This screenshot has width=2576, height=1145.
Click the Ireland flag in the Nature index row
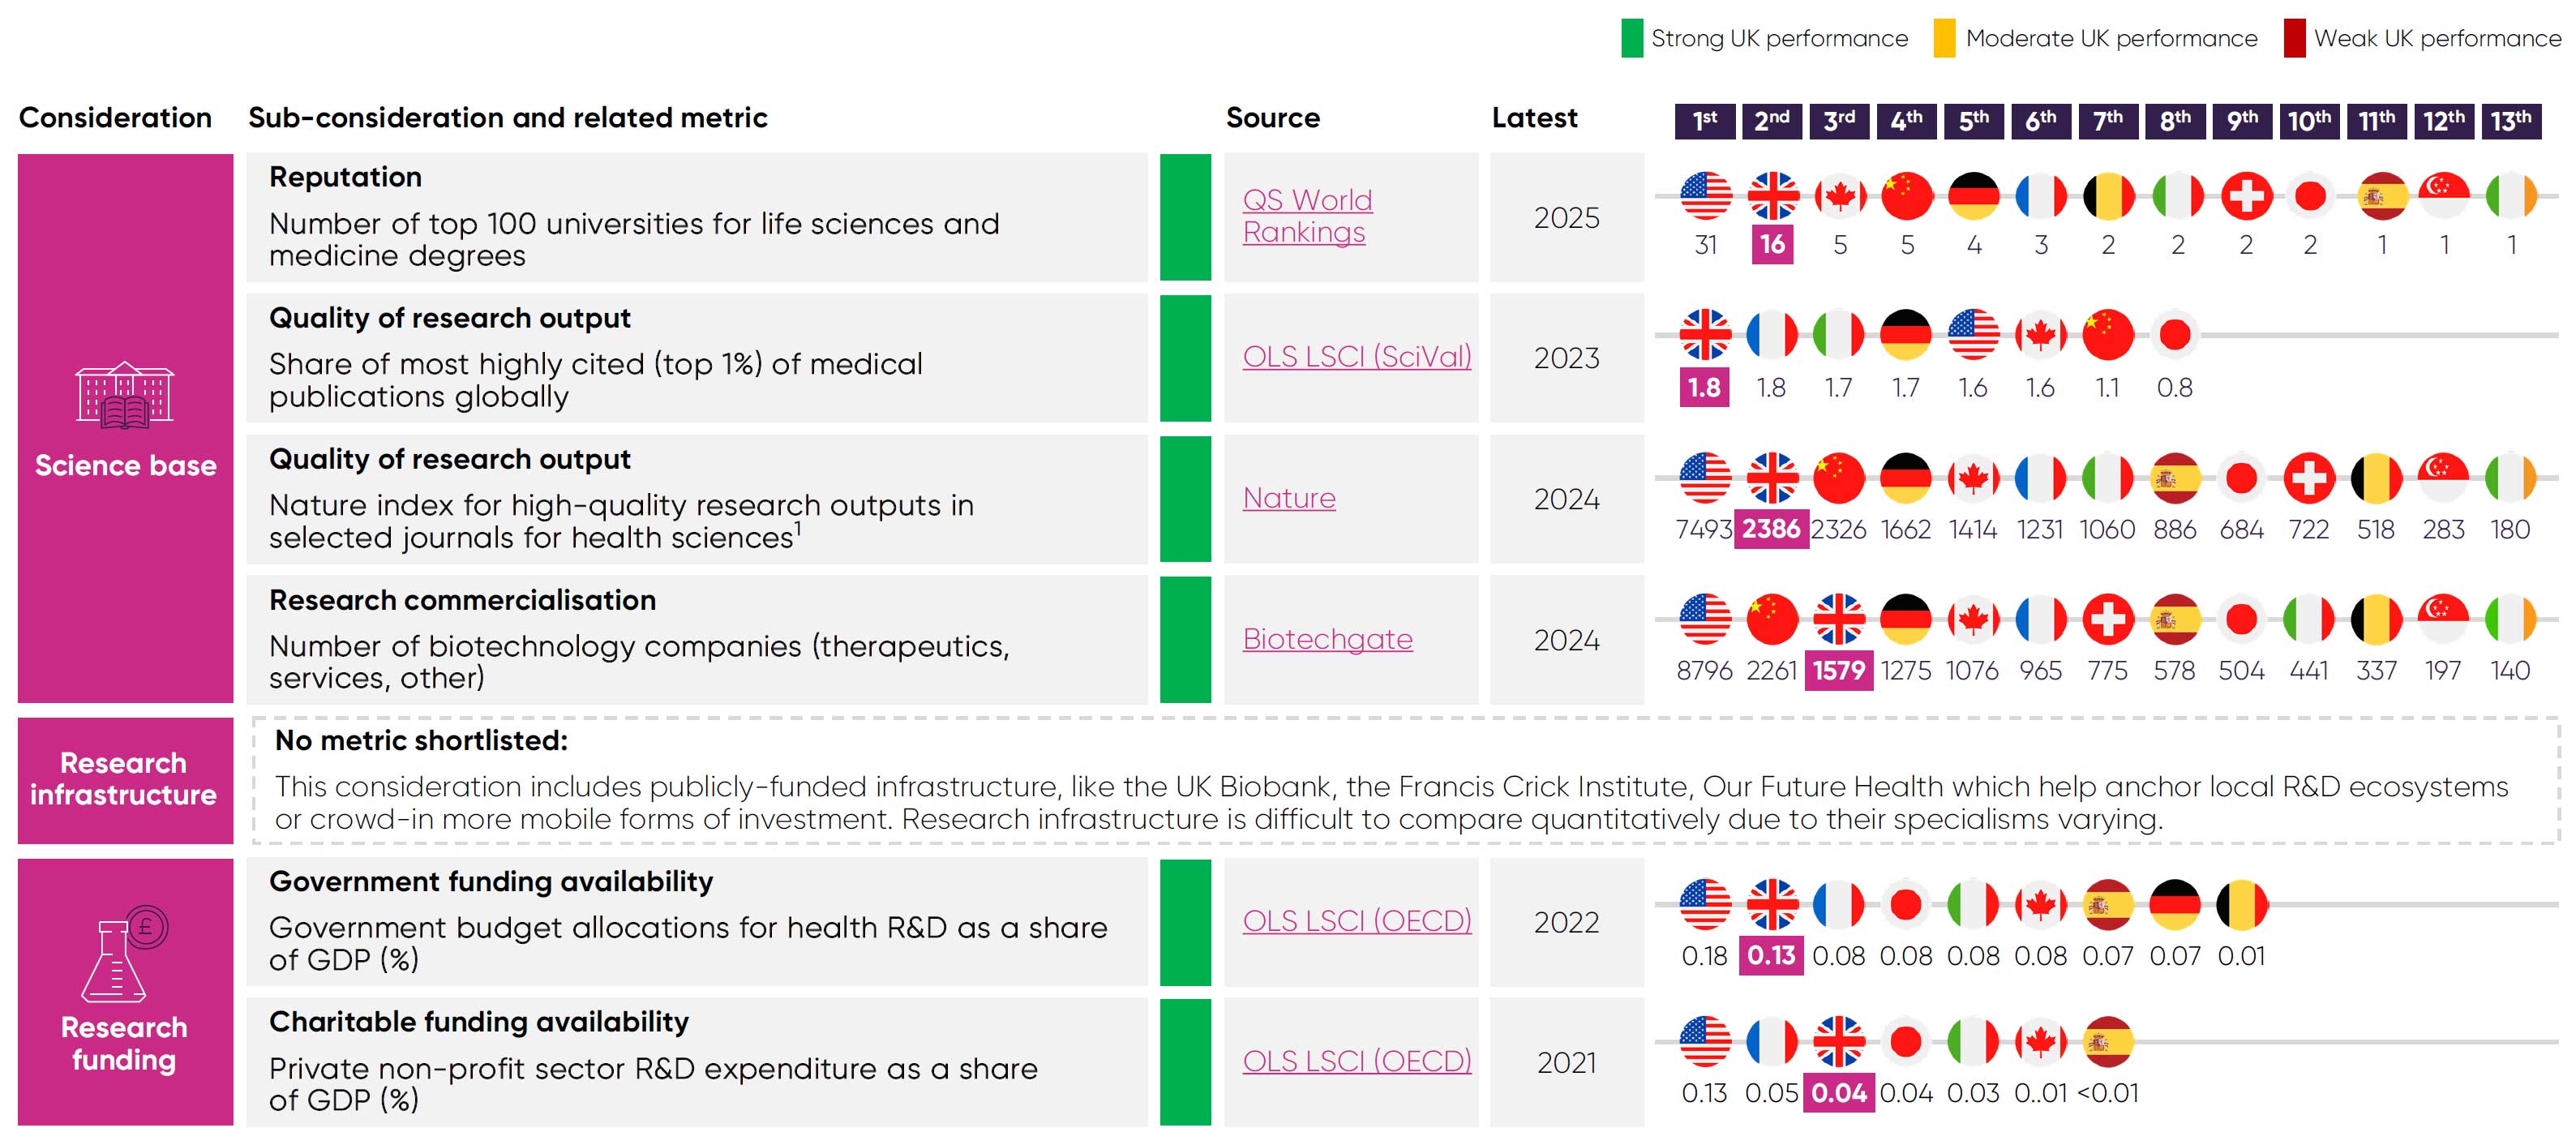coord(2510,478)
